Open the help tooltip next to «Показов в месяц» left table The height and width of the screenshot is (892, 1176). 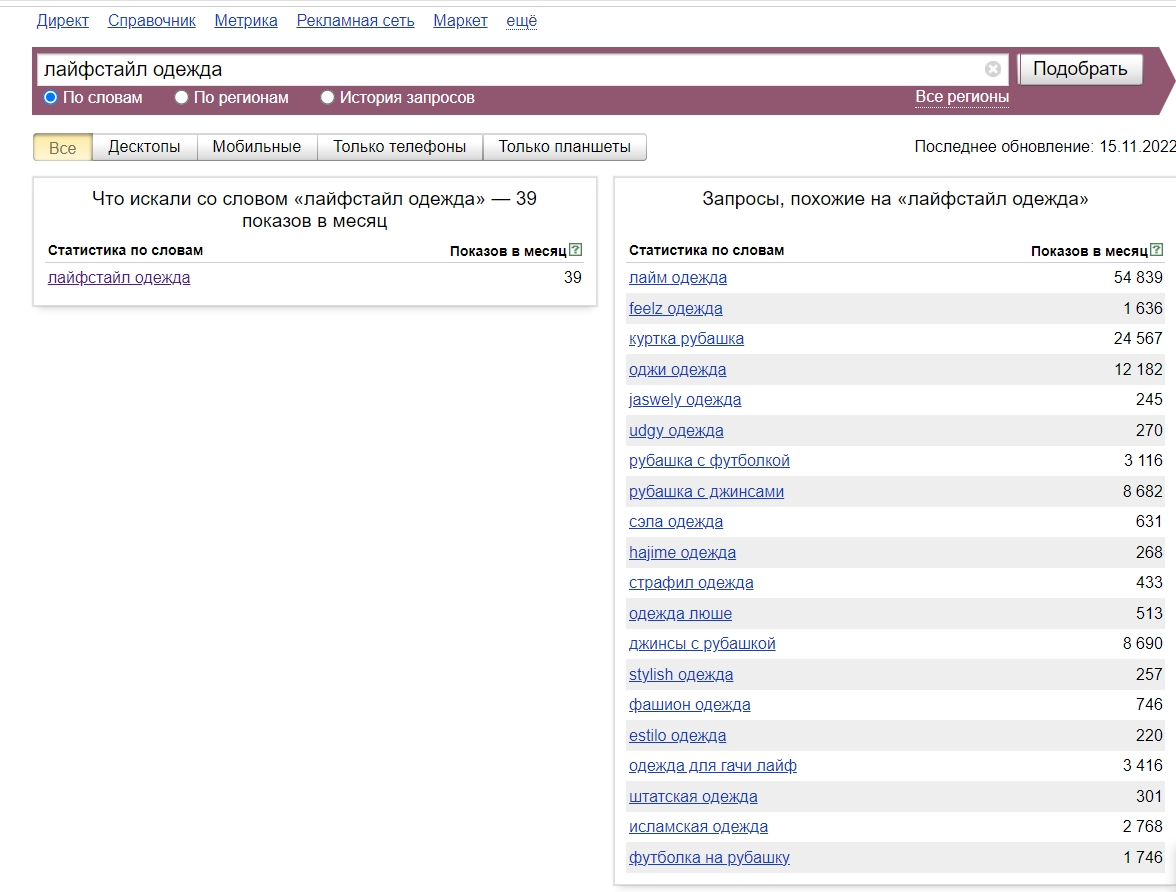578,248
